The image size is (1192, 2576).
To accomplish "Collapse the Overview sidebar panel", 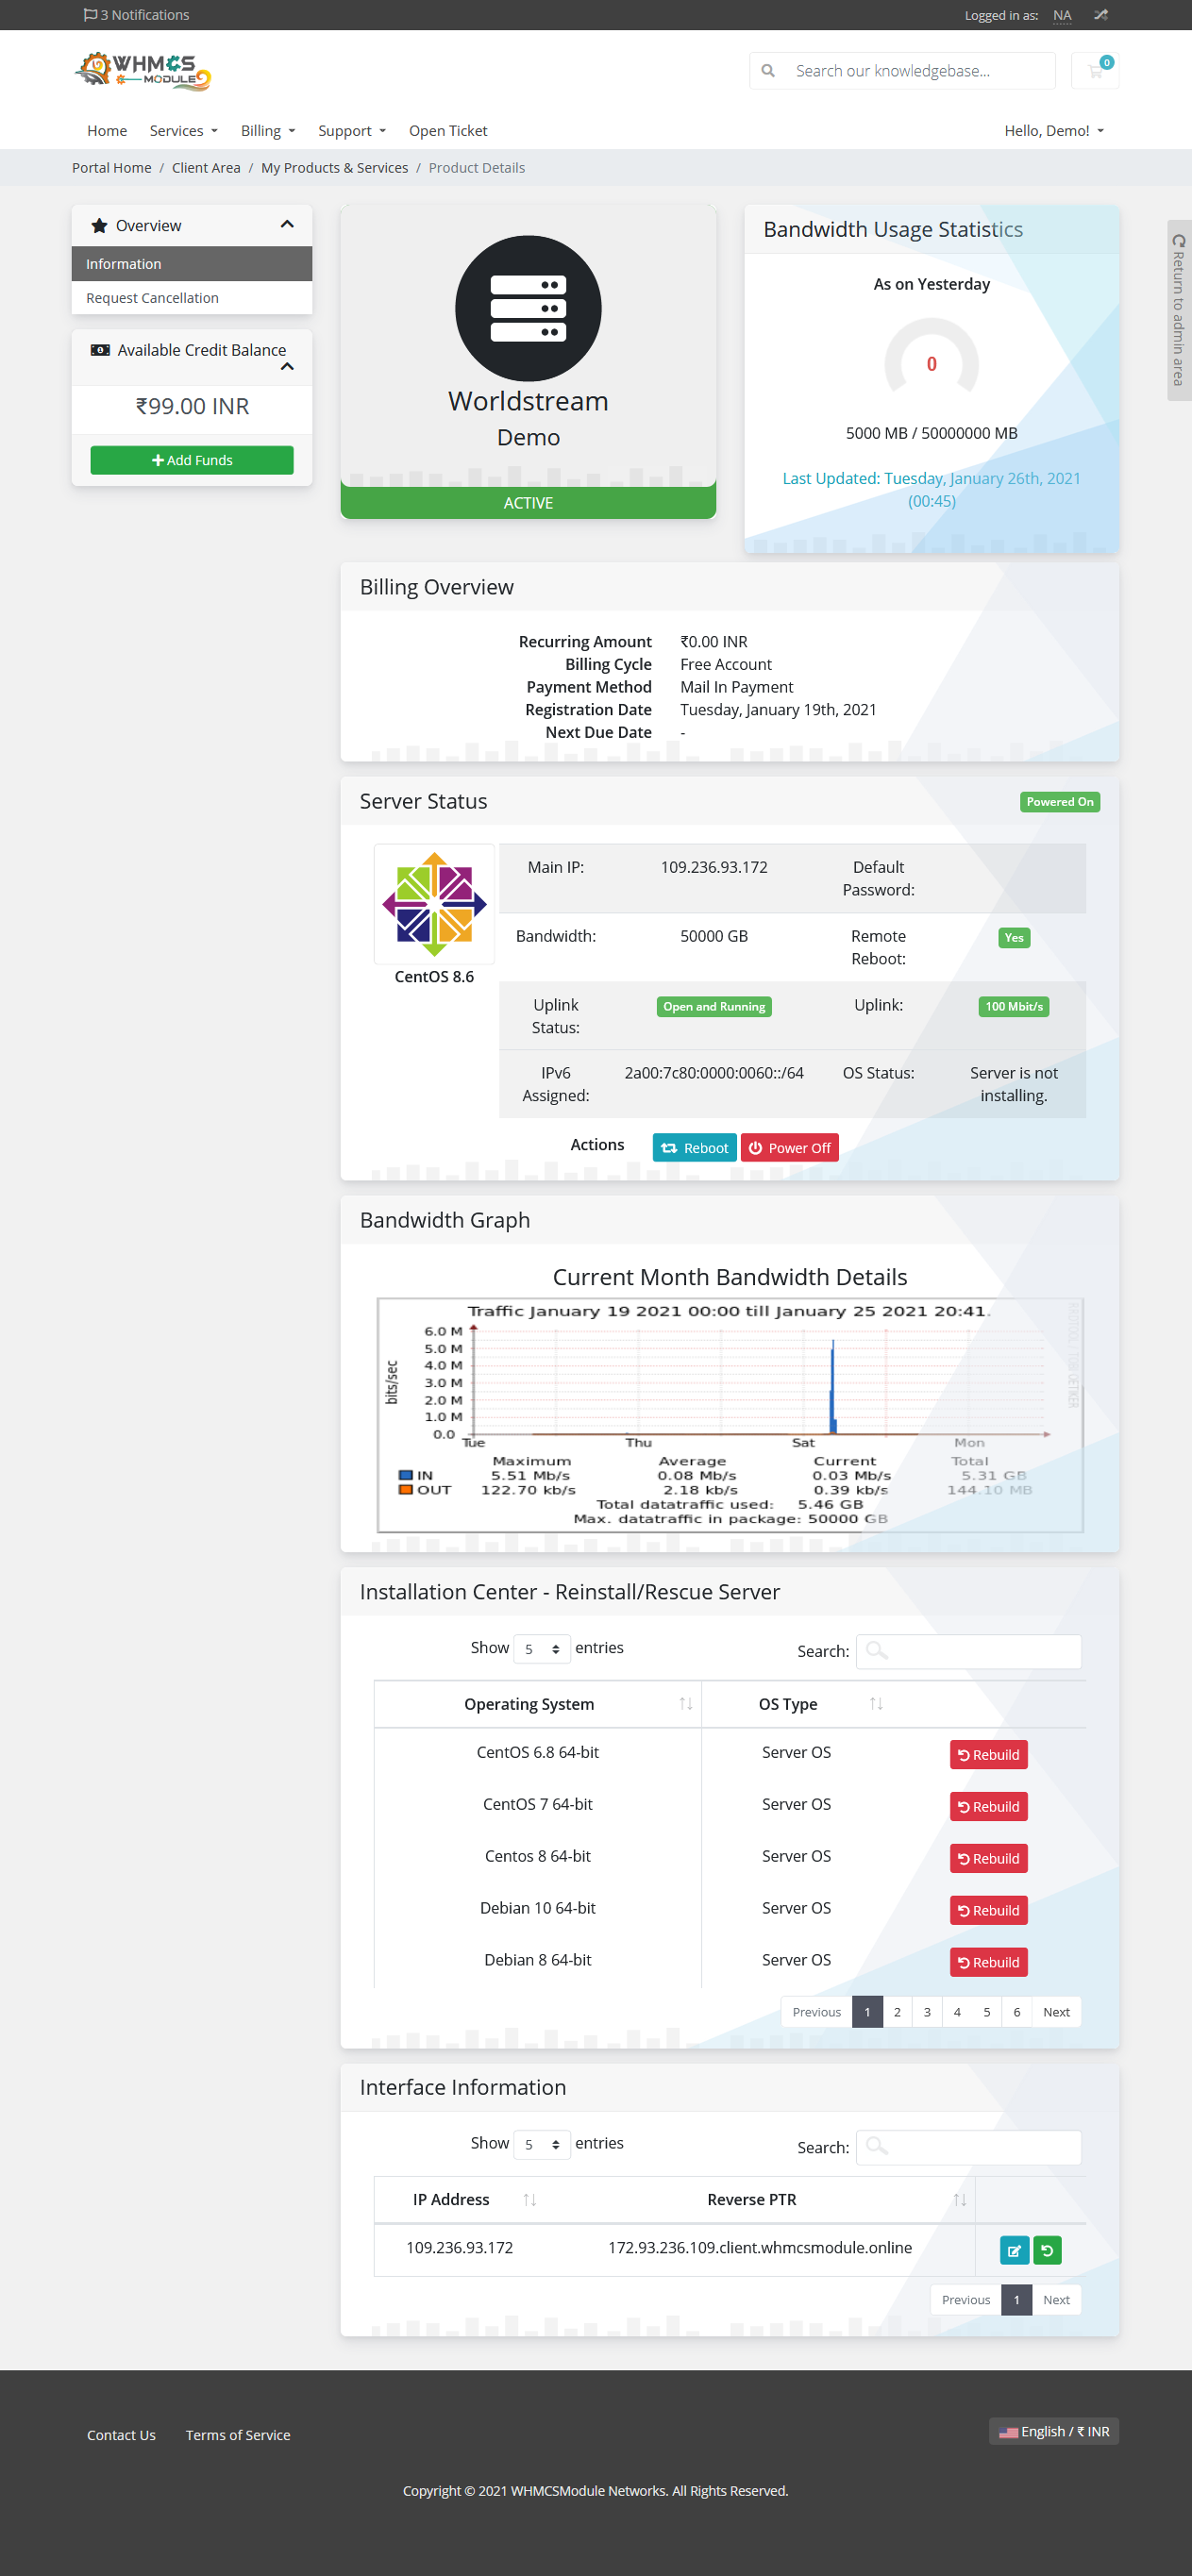I will coord(287,225).
